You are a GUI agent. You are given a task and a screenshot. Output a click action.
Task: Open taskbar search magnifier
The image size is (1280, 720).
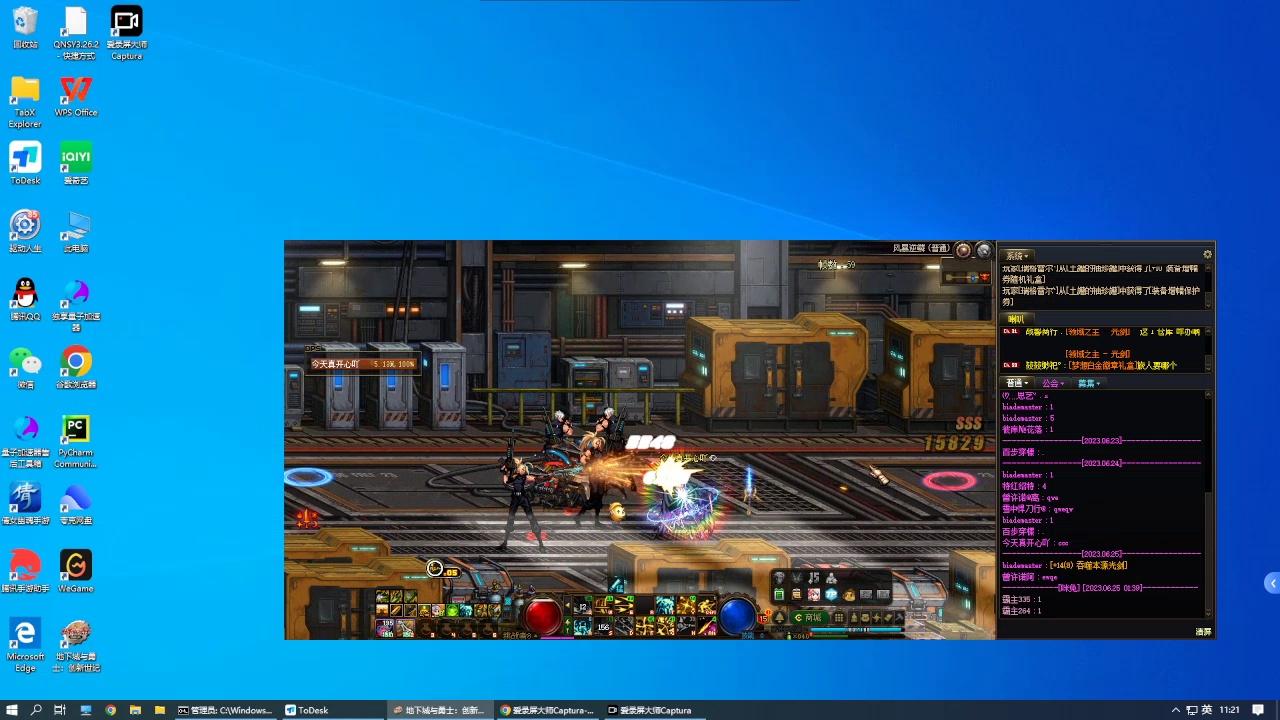tap(37, 710)
